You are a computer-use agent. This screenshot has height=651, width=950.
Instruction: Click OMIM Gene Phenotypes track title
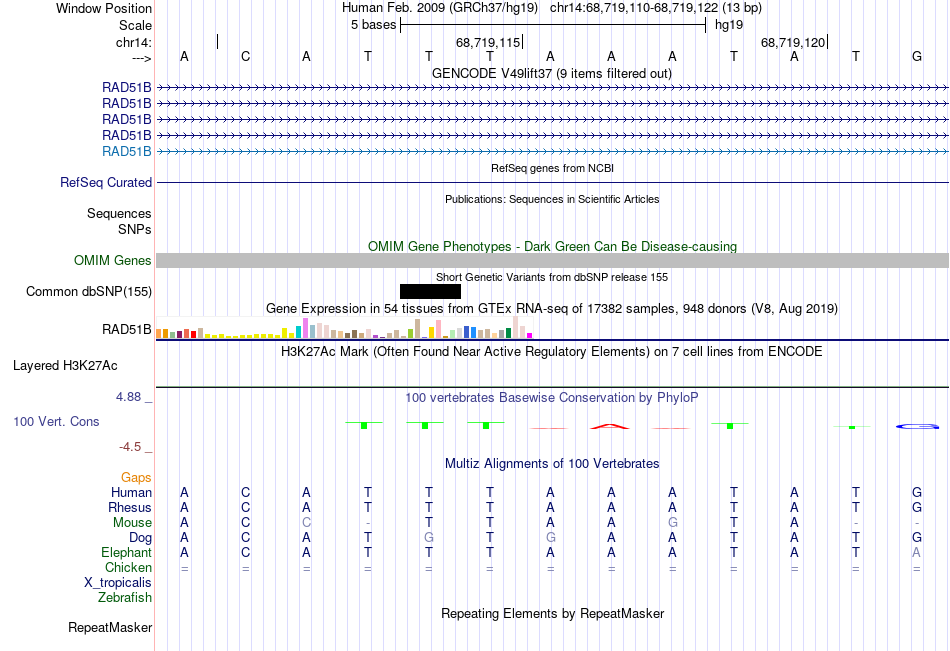click(553, 246)
